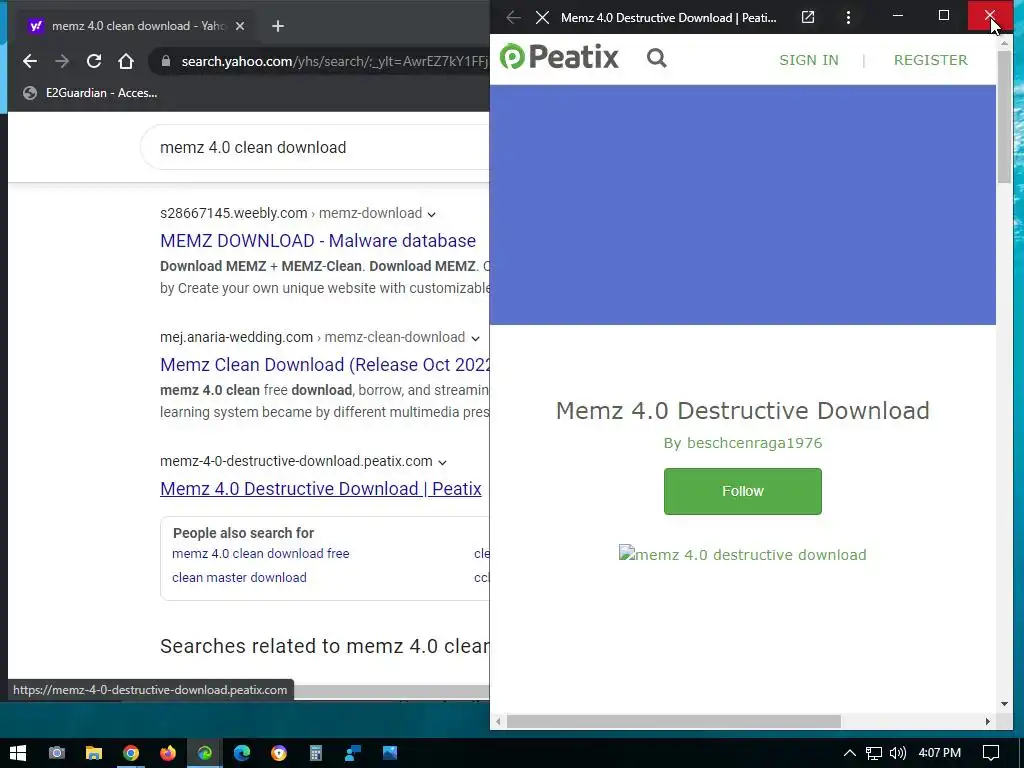This screenshot has width=1024, height=768.
Task: Click the Peatix blue cover banner
Action: pyautogui.click(x=743, y=204)
